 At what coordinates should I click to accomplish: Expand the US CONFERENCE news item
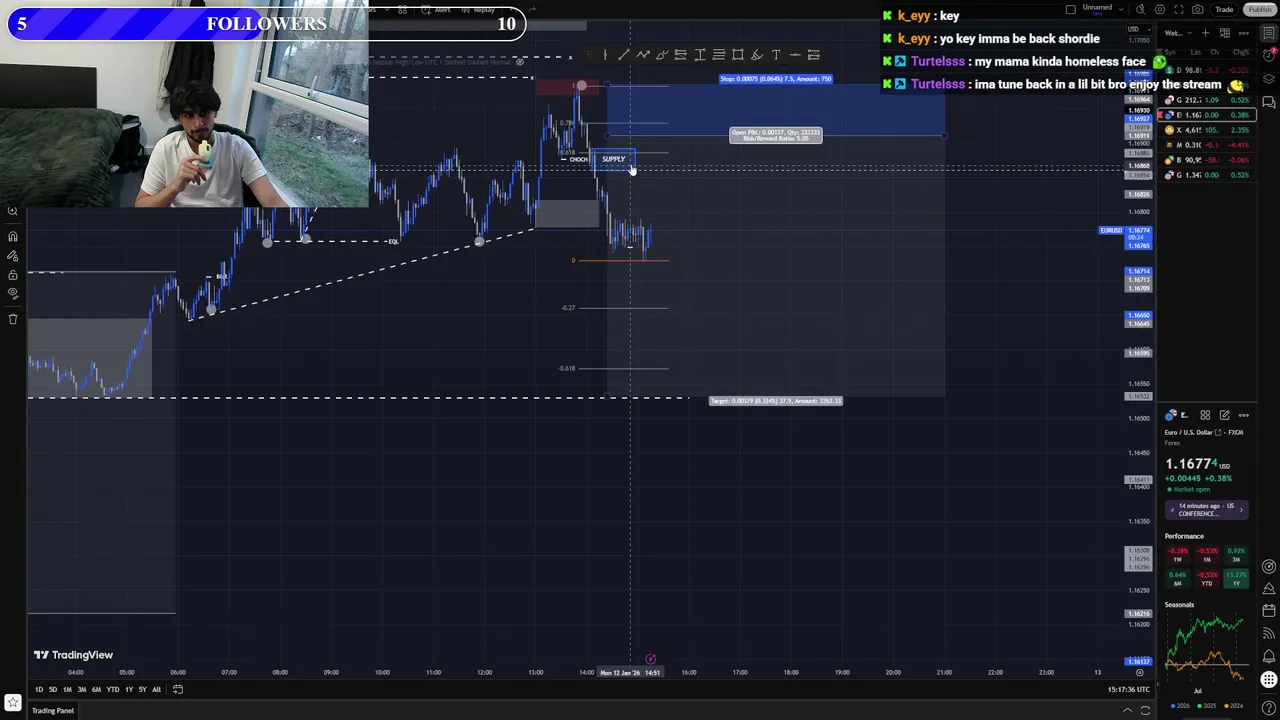pos(1207,509)
